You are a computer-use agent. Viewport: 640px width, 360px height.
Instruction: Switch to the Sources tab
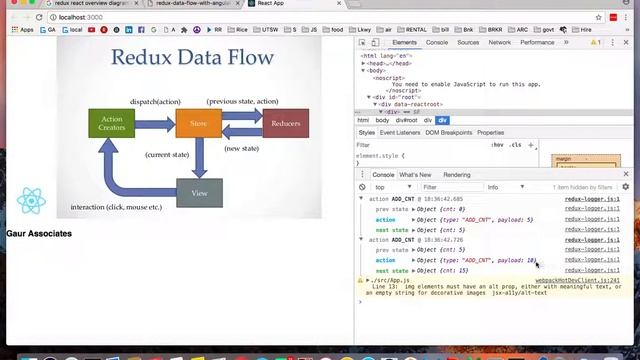[x=468, y=42]
